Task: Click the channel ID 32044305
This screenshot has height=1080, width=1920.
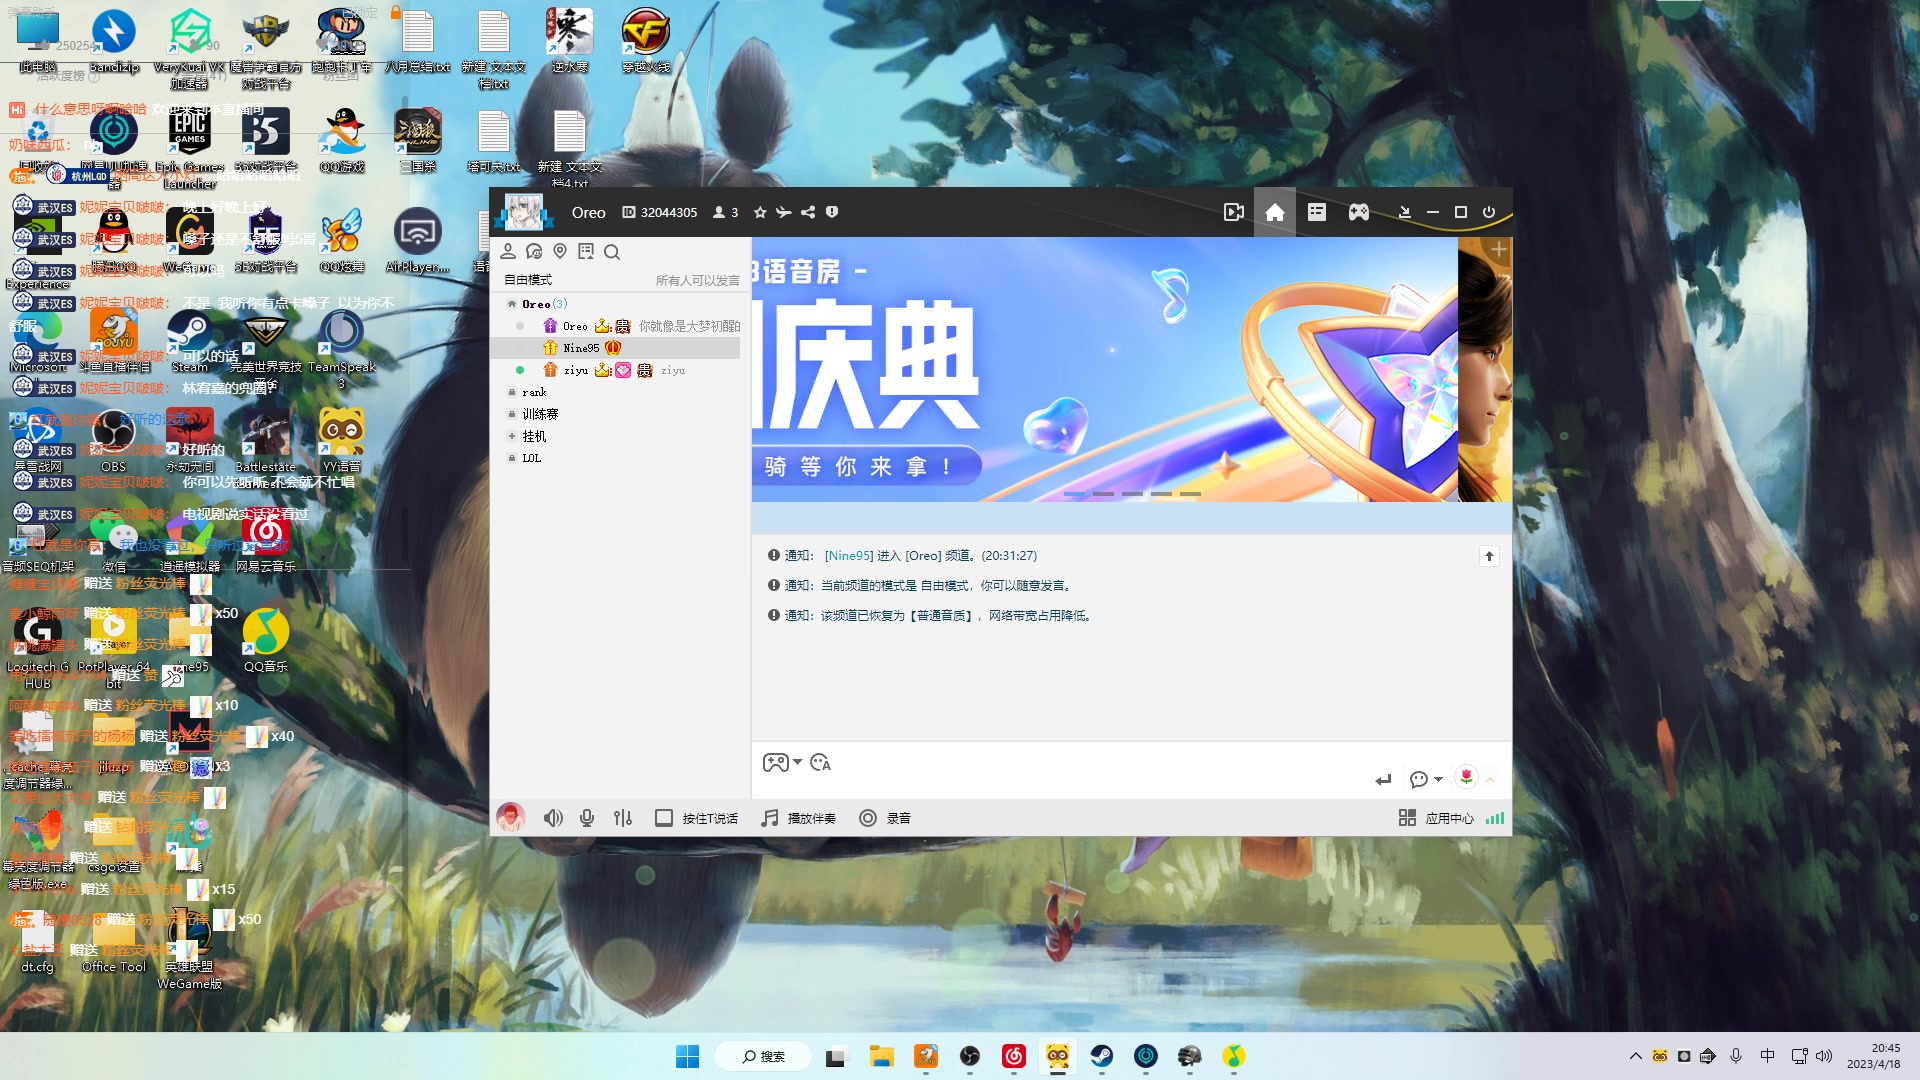Action: tap(660, 212)
